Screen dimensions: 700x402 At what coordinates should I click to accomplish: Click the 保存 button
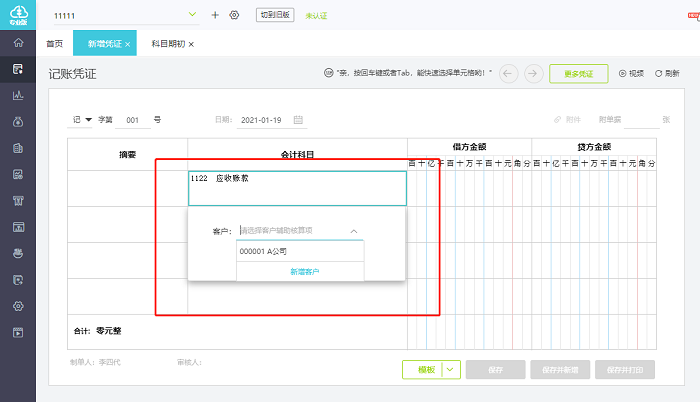click(496, 370)
